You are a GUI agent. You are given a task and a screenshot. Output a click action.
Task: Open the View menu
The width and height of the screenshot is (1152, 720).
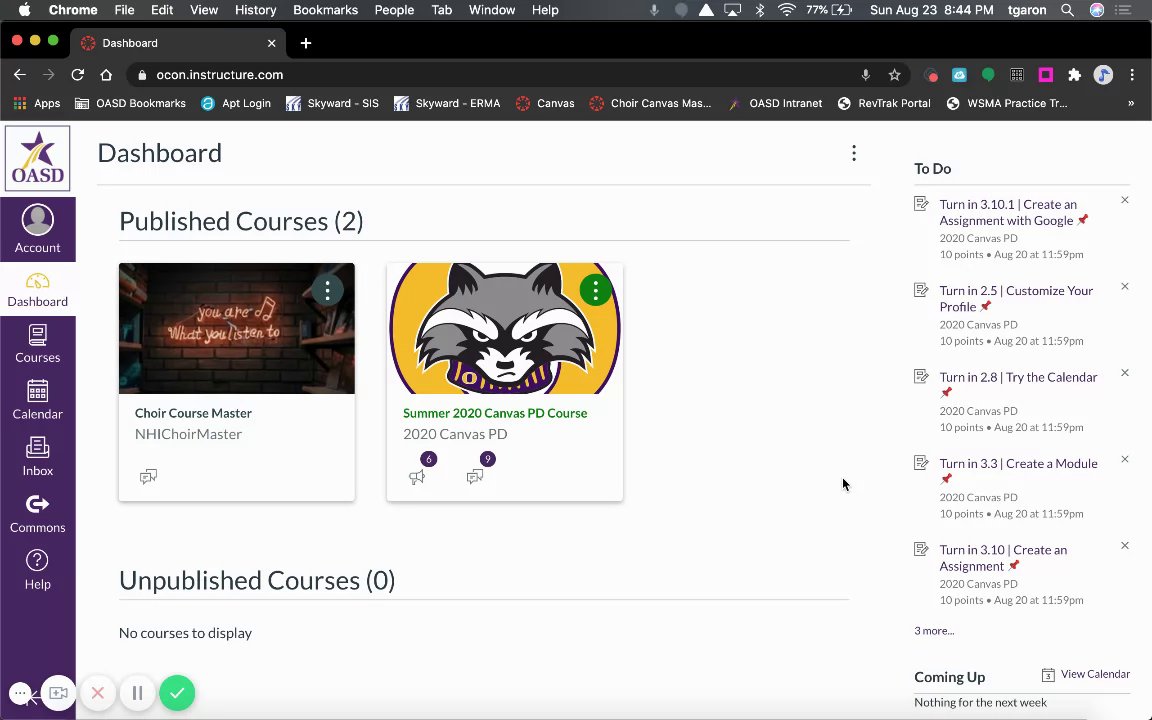coord(204,10)
